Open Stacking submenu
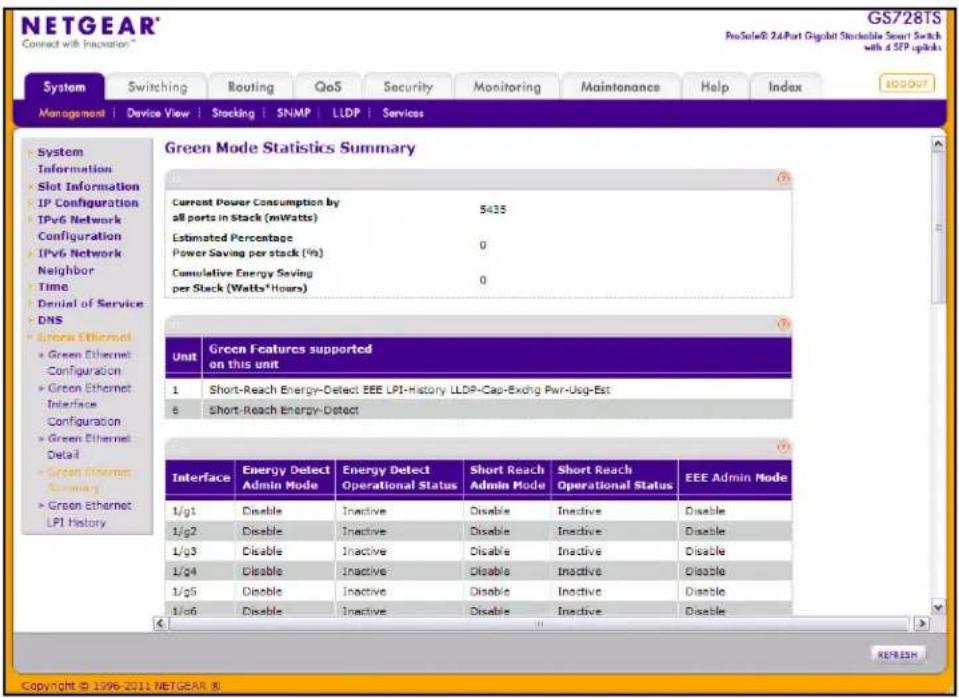This screenshot has width=959, height=698. 233,113
